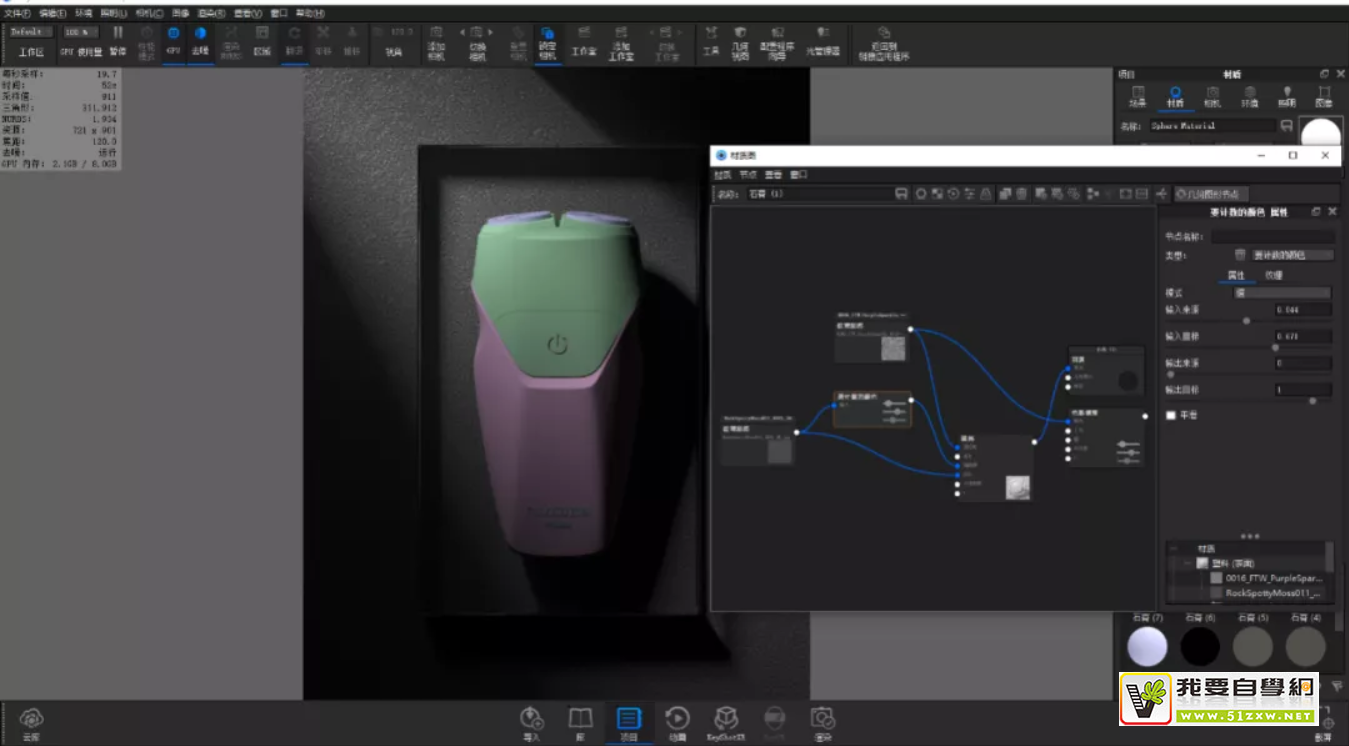Click the duplicate nodes icon in material graph toolbar
Image resolution: width=1349 pixels, height=746 pixels.
[1005, 194]
